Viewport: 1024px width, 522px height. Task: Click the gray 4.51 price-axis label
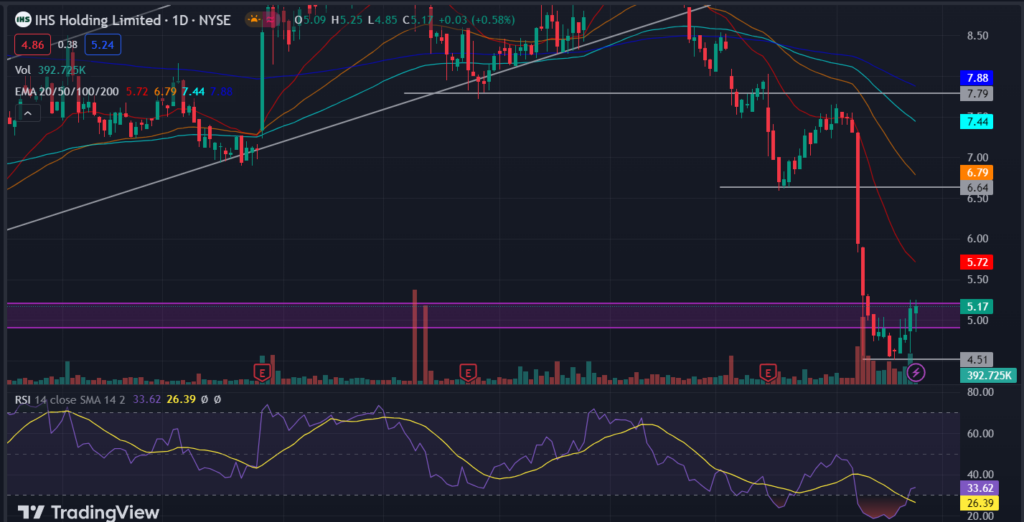point(976,359)
